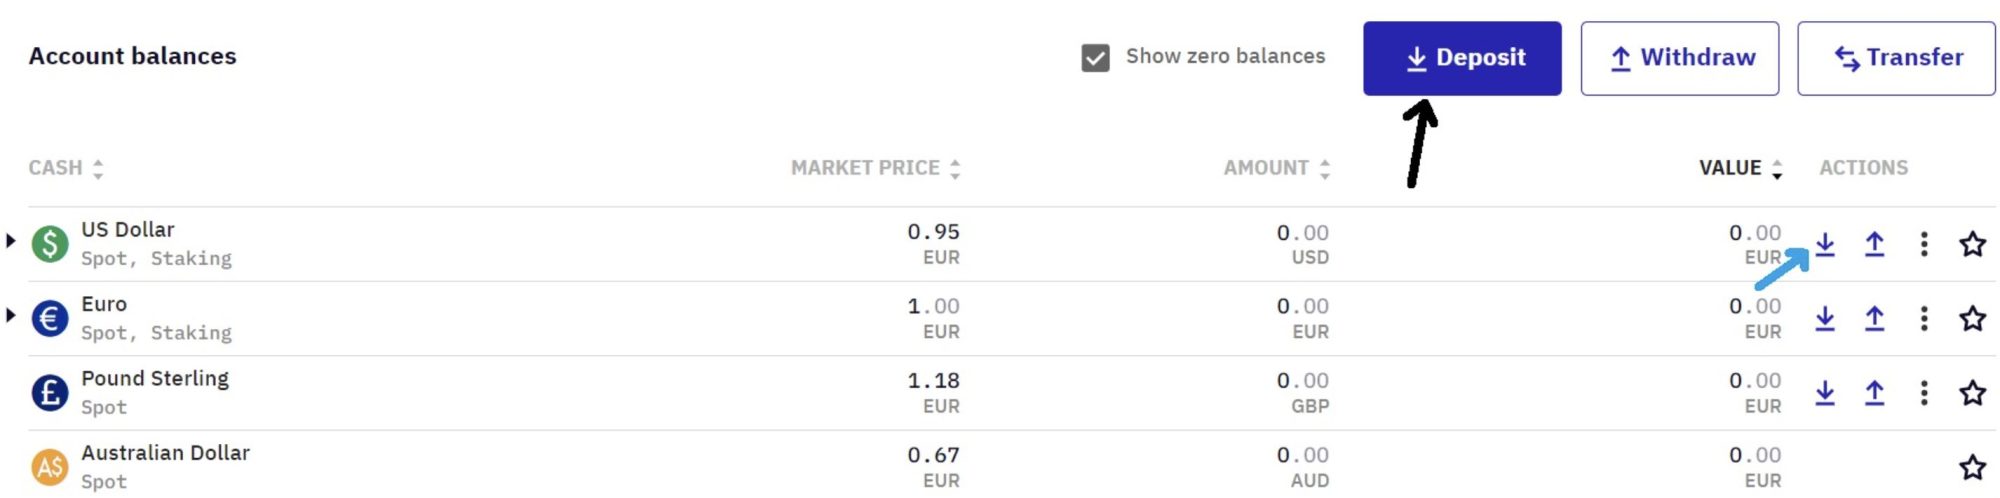Expand the Euro row details

pos(11,315)
